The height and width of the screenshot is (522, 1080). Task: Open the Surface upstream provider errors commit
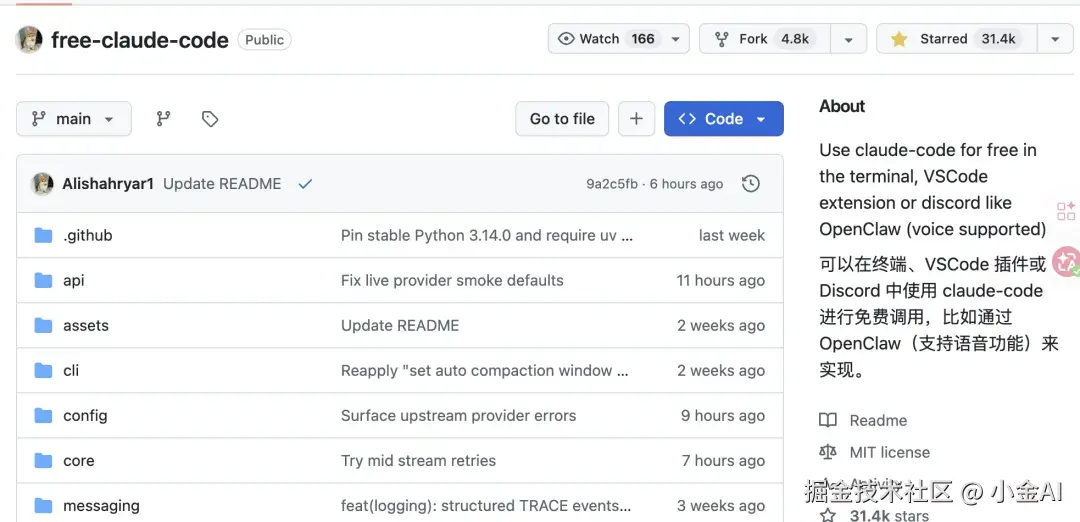(x=458, y=415)
